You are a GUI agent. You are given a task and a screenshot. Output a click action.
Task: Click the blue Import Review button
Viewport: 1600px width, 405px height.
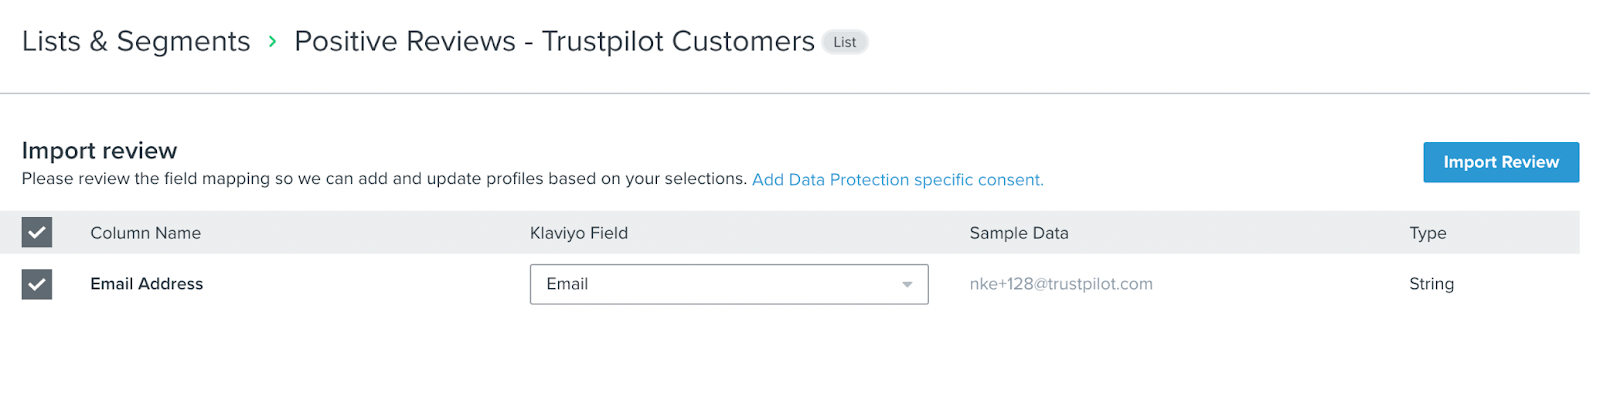coord(1500,162)
